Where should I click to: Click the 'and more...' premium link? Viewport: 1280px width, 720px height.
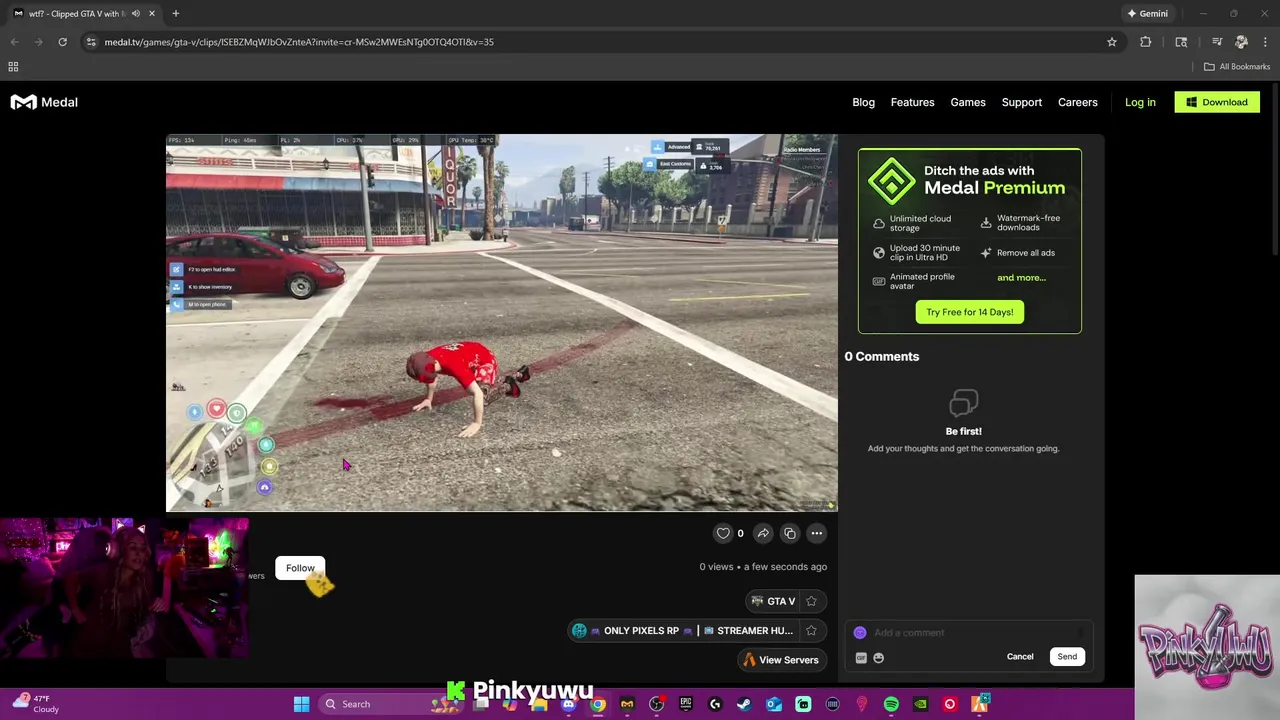[x=1021, y=277]
